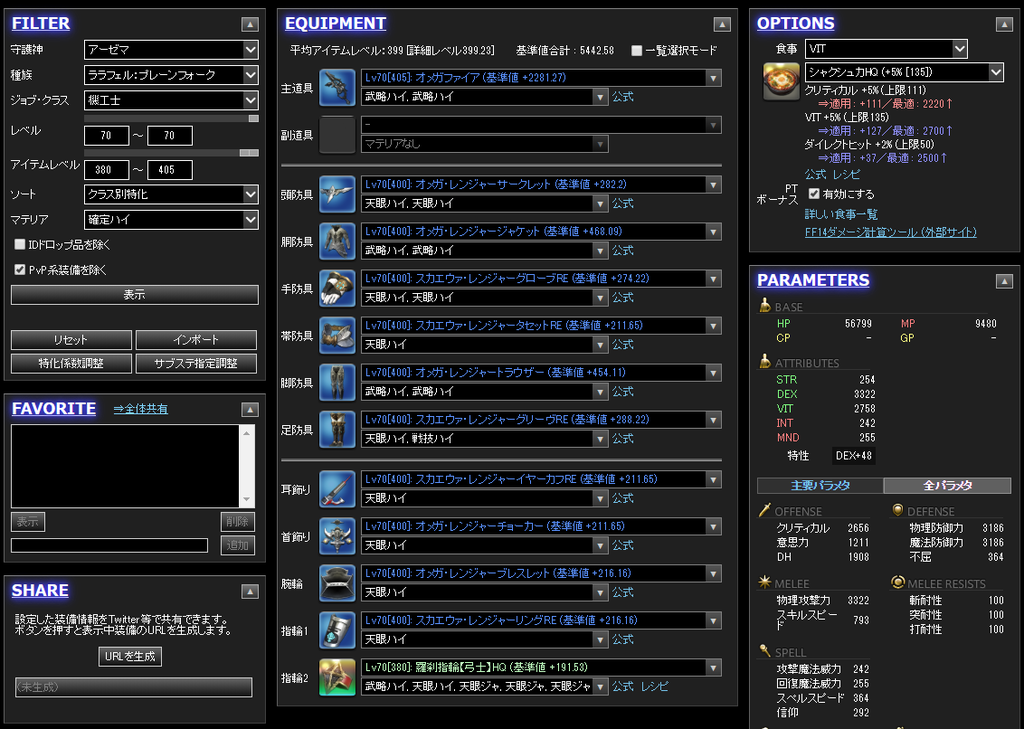
Task: Switch to the 主要パラメタ tab
Action: 820,485
